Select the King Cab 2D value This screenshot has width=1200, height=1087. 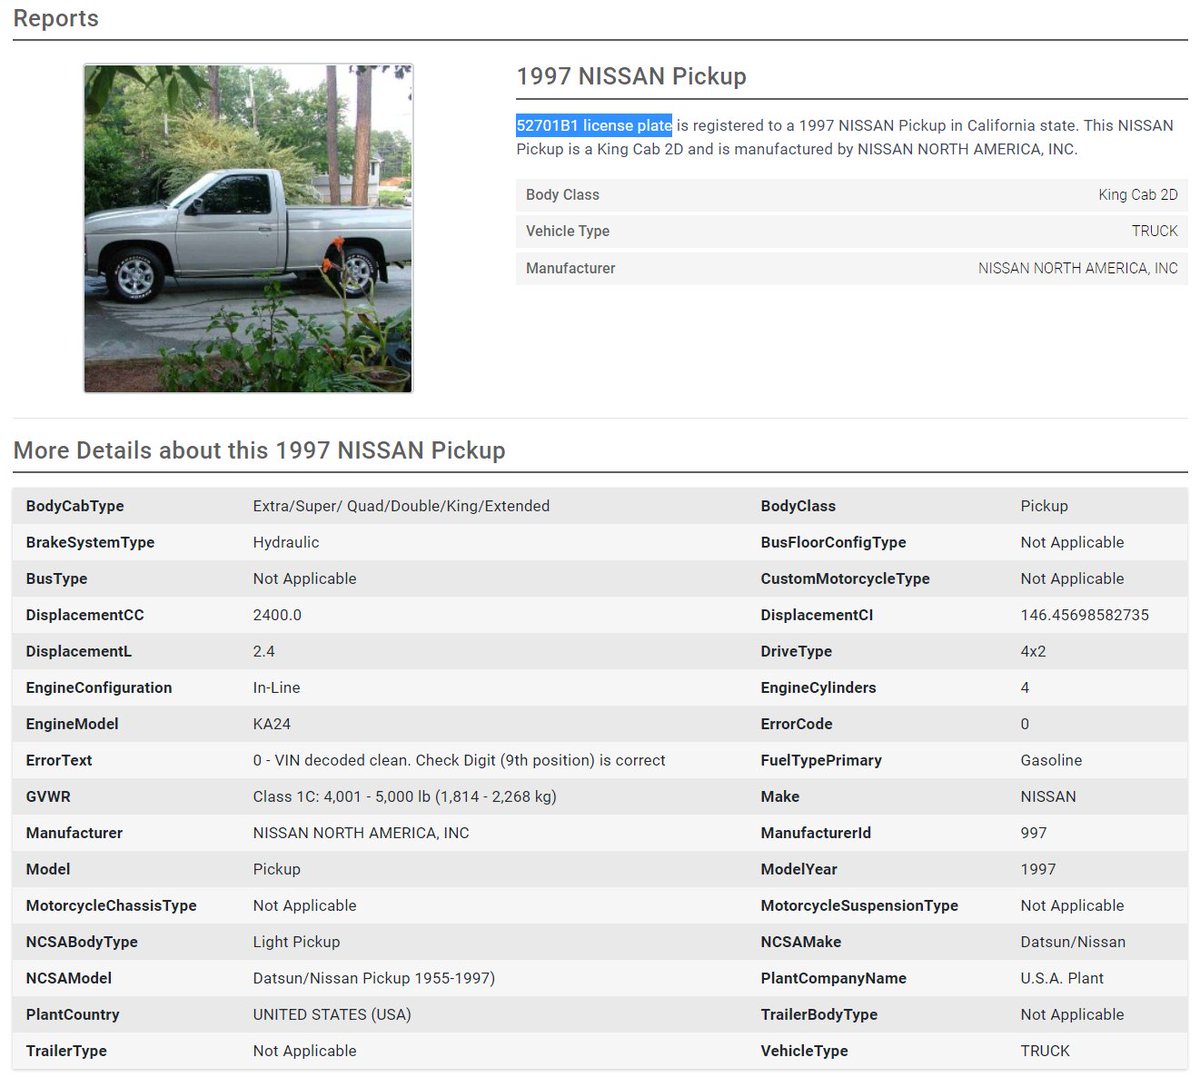click(1138, 195)
